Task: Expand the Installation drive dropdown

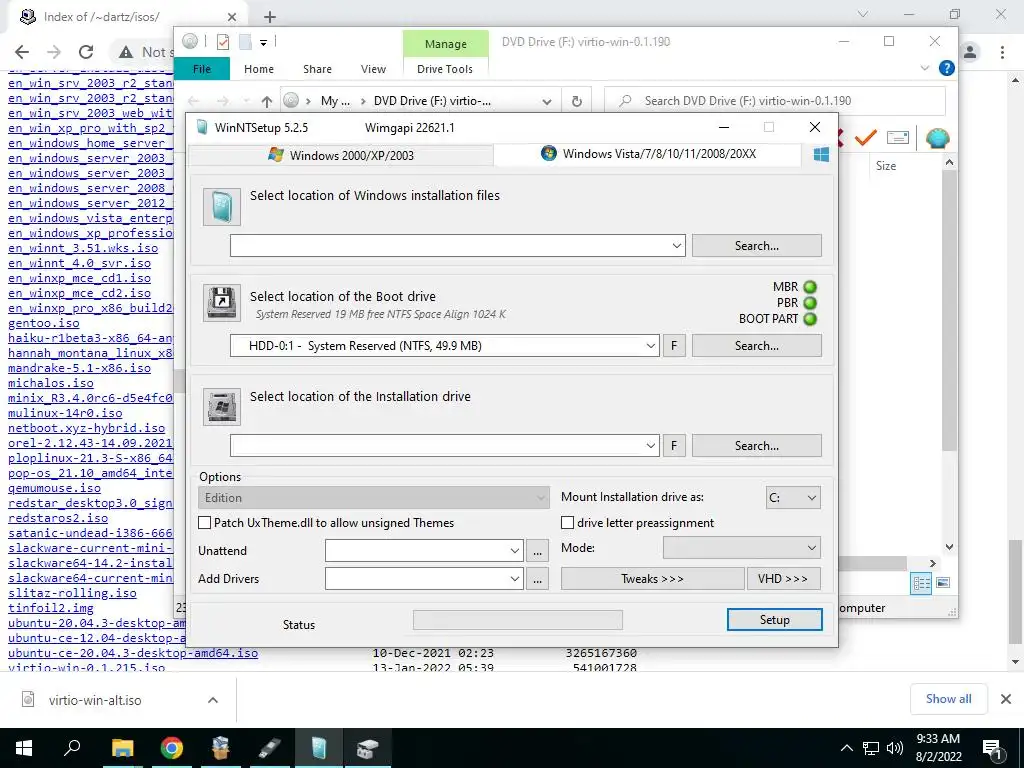Action: point(650,445)
